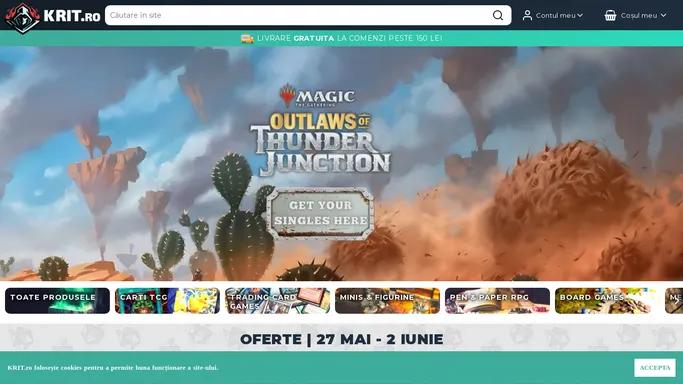Click the Get Your Singles Here sign
Viewport: 683px width, 384px height.
320,213
